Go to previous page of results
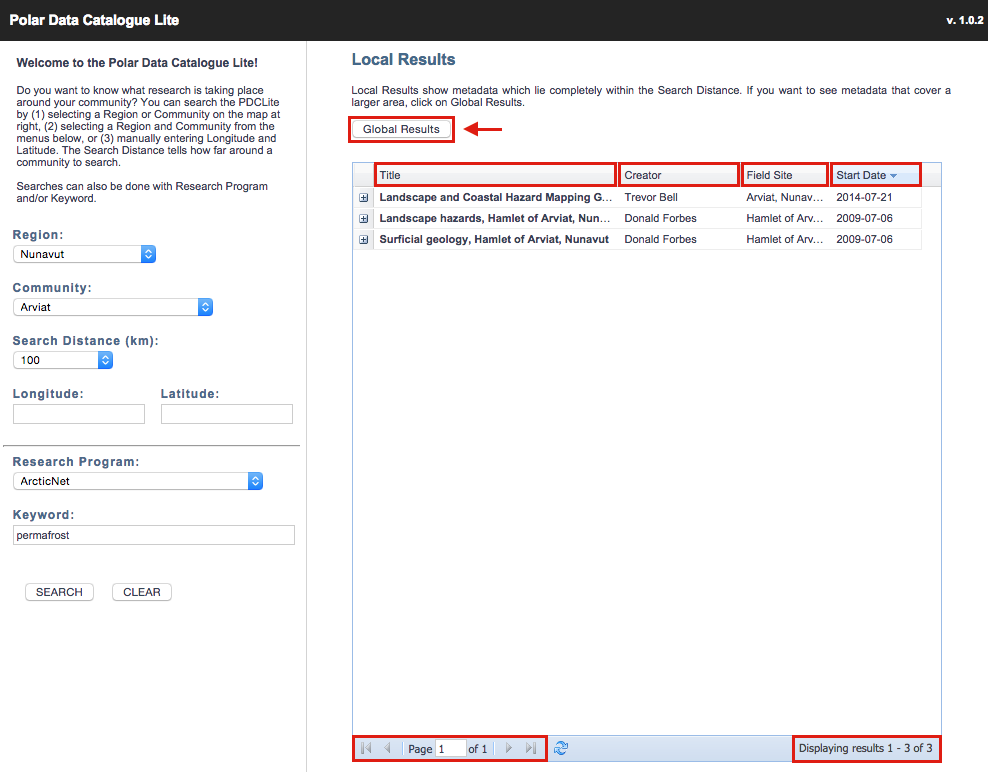This screenshot has height=772, width=988. coord(388,748)
